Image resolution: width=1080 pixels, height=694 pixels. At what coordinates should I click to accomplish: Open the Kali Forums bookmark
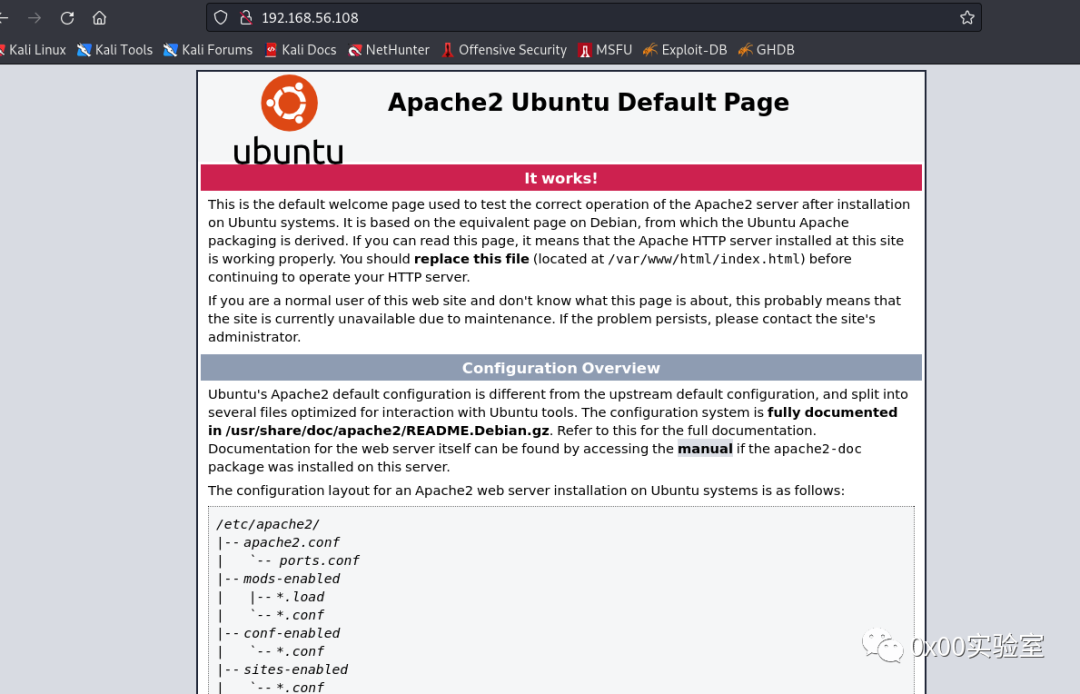pos(208,50)
